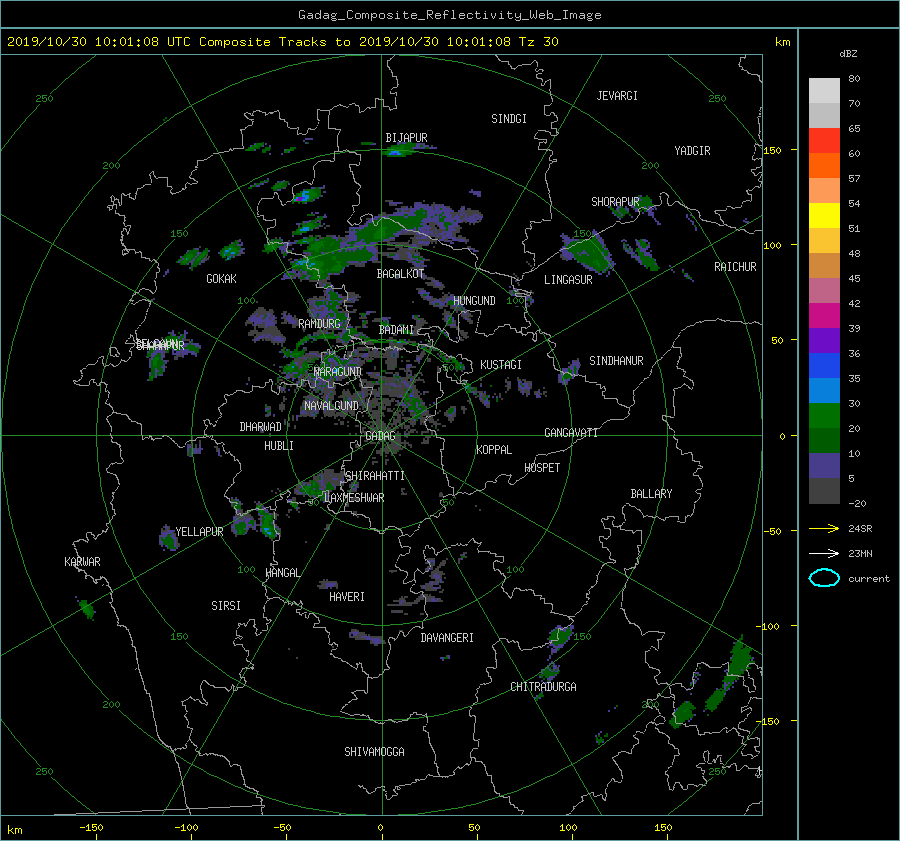
Task: Click the cyan current-position ellipse in legend
Action: [x=824, y=578]
